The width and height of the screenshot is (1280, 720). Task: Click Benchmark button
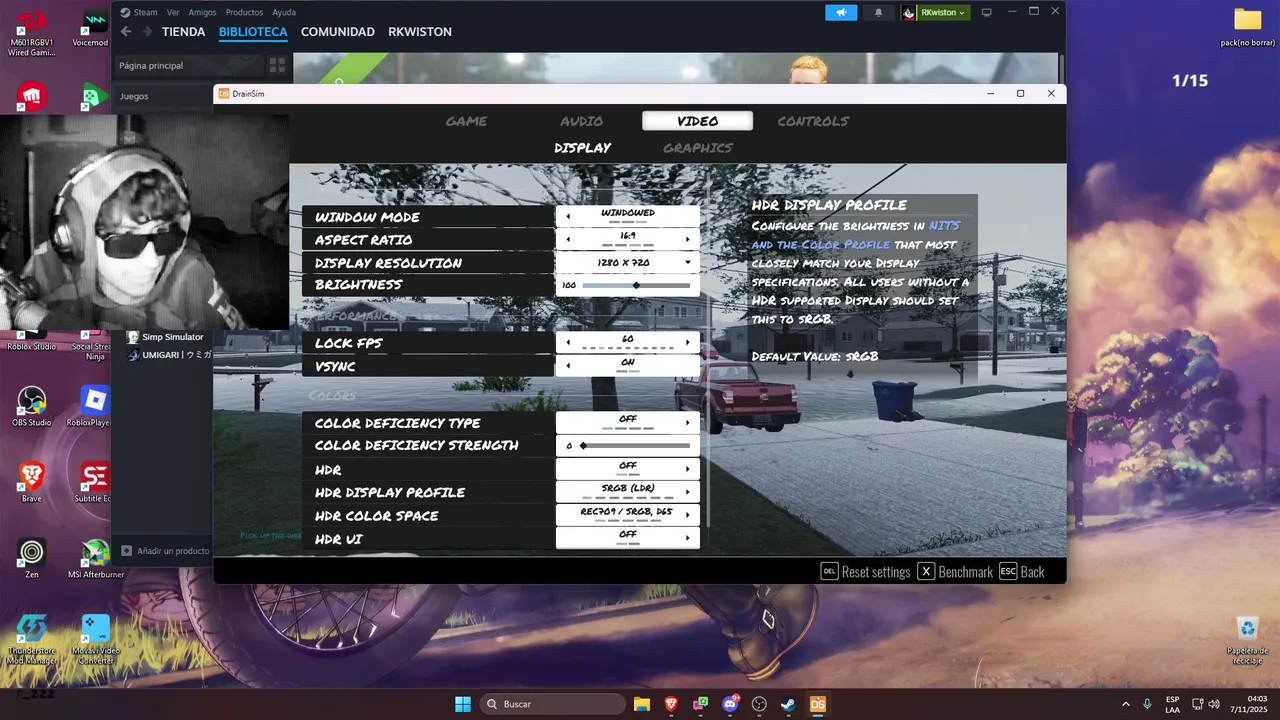(x=956, y=572)
